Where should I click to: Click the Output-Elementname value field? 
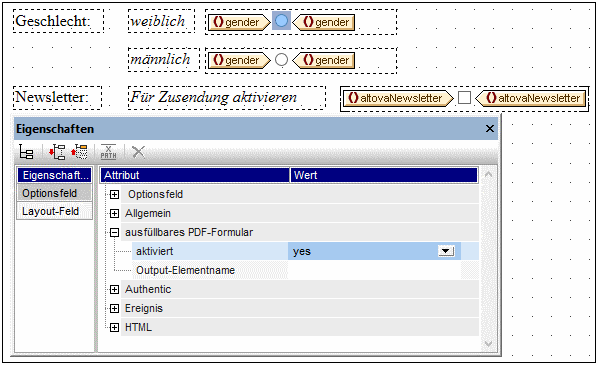374,270
